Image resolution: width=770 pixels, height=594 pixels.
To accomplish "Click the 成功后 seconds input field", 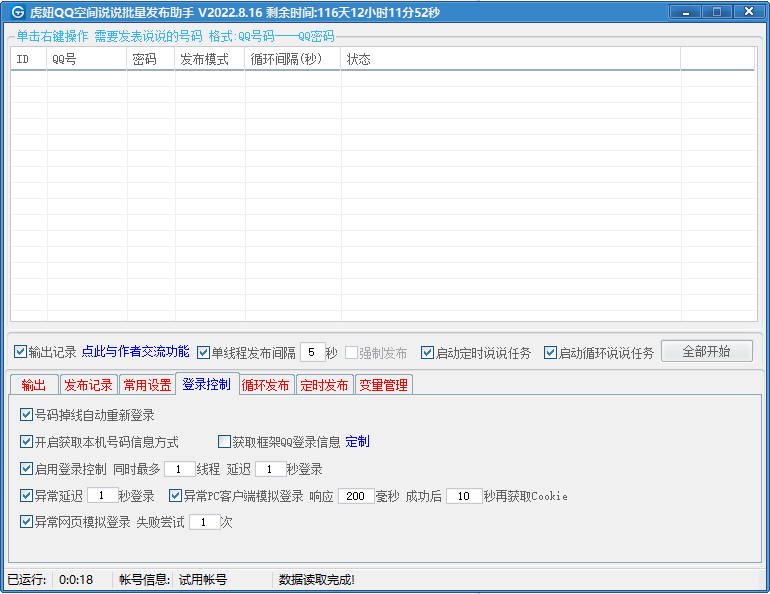I will [465, 496].
